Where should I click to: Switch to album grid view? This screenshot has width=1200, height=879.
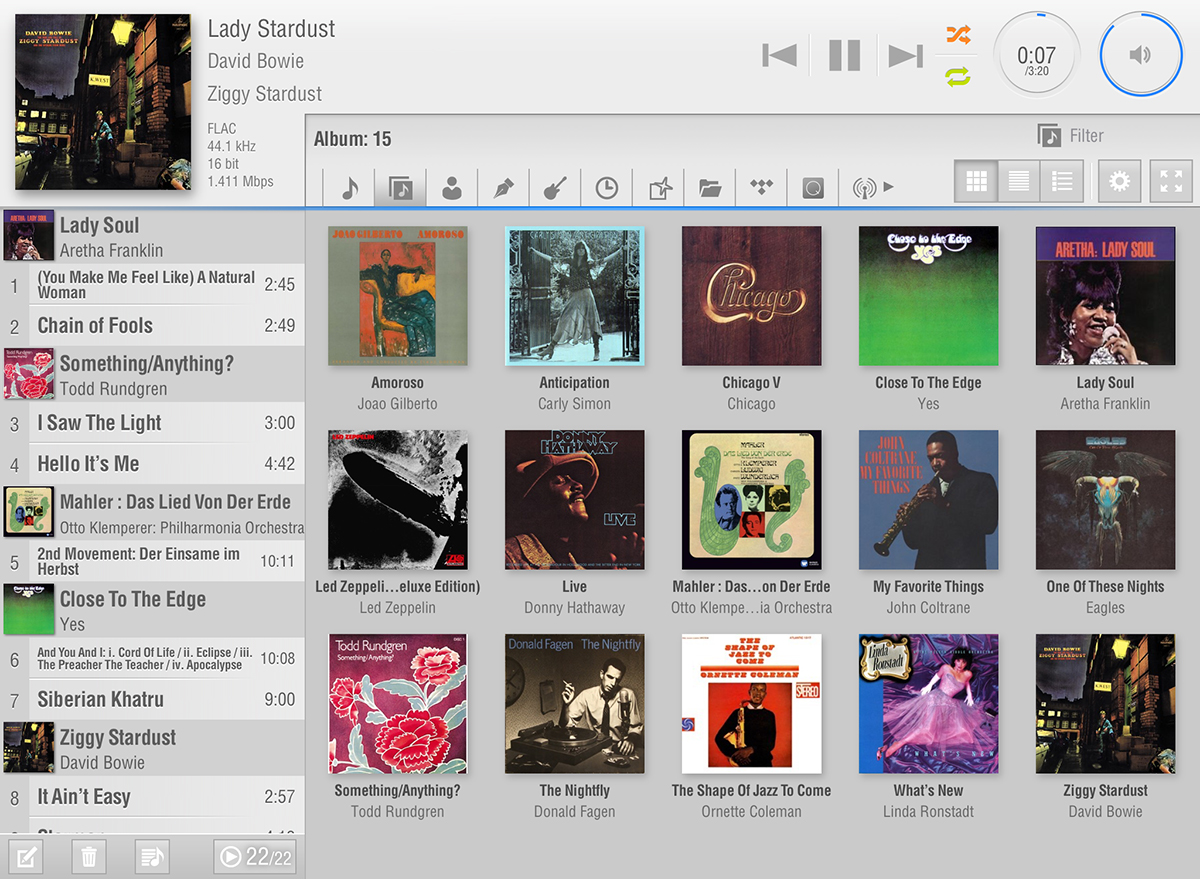tap(976, 181)
